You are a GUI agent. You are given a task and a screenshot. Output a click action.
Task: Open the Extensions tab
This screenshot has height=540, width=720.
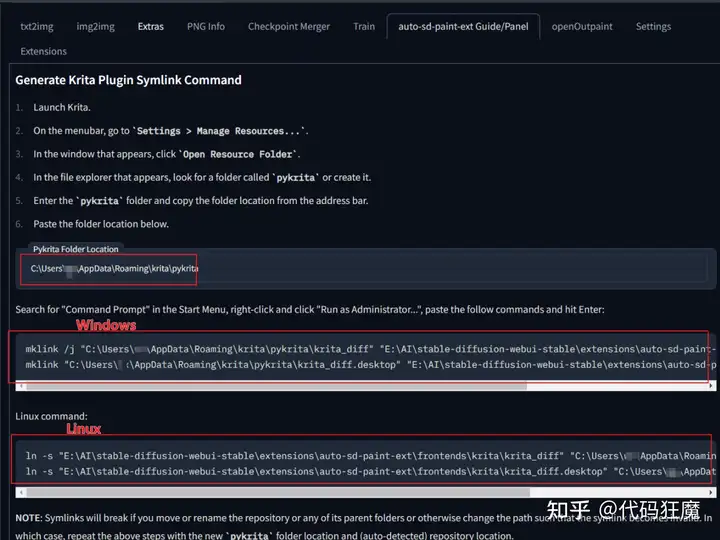coord(44,51)
